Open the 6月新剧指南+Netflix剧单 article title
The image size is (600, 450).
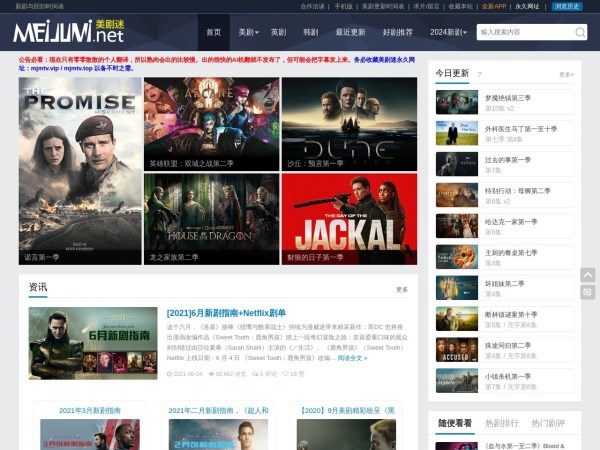pyautogui.click(x=226, y=313)
